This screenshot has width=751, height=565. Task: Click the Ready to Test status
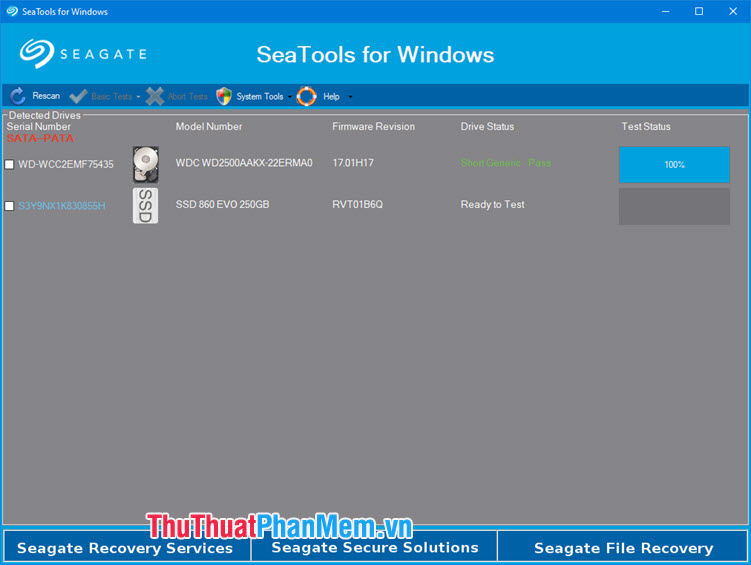(x=492, y=204)
